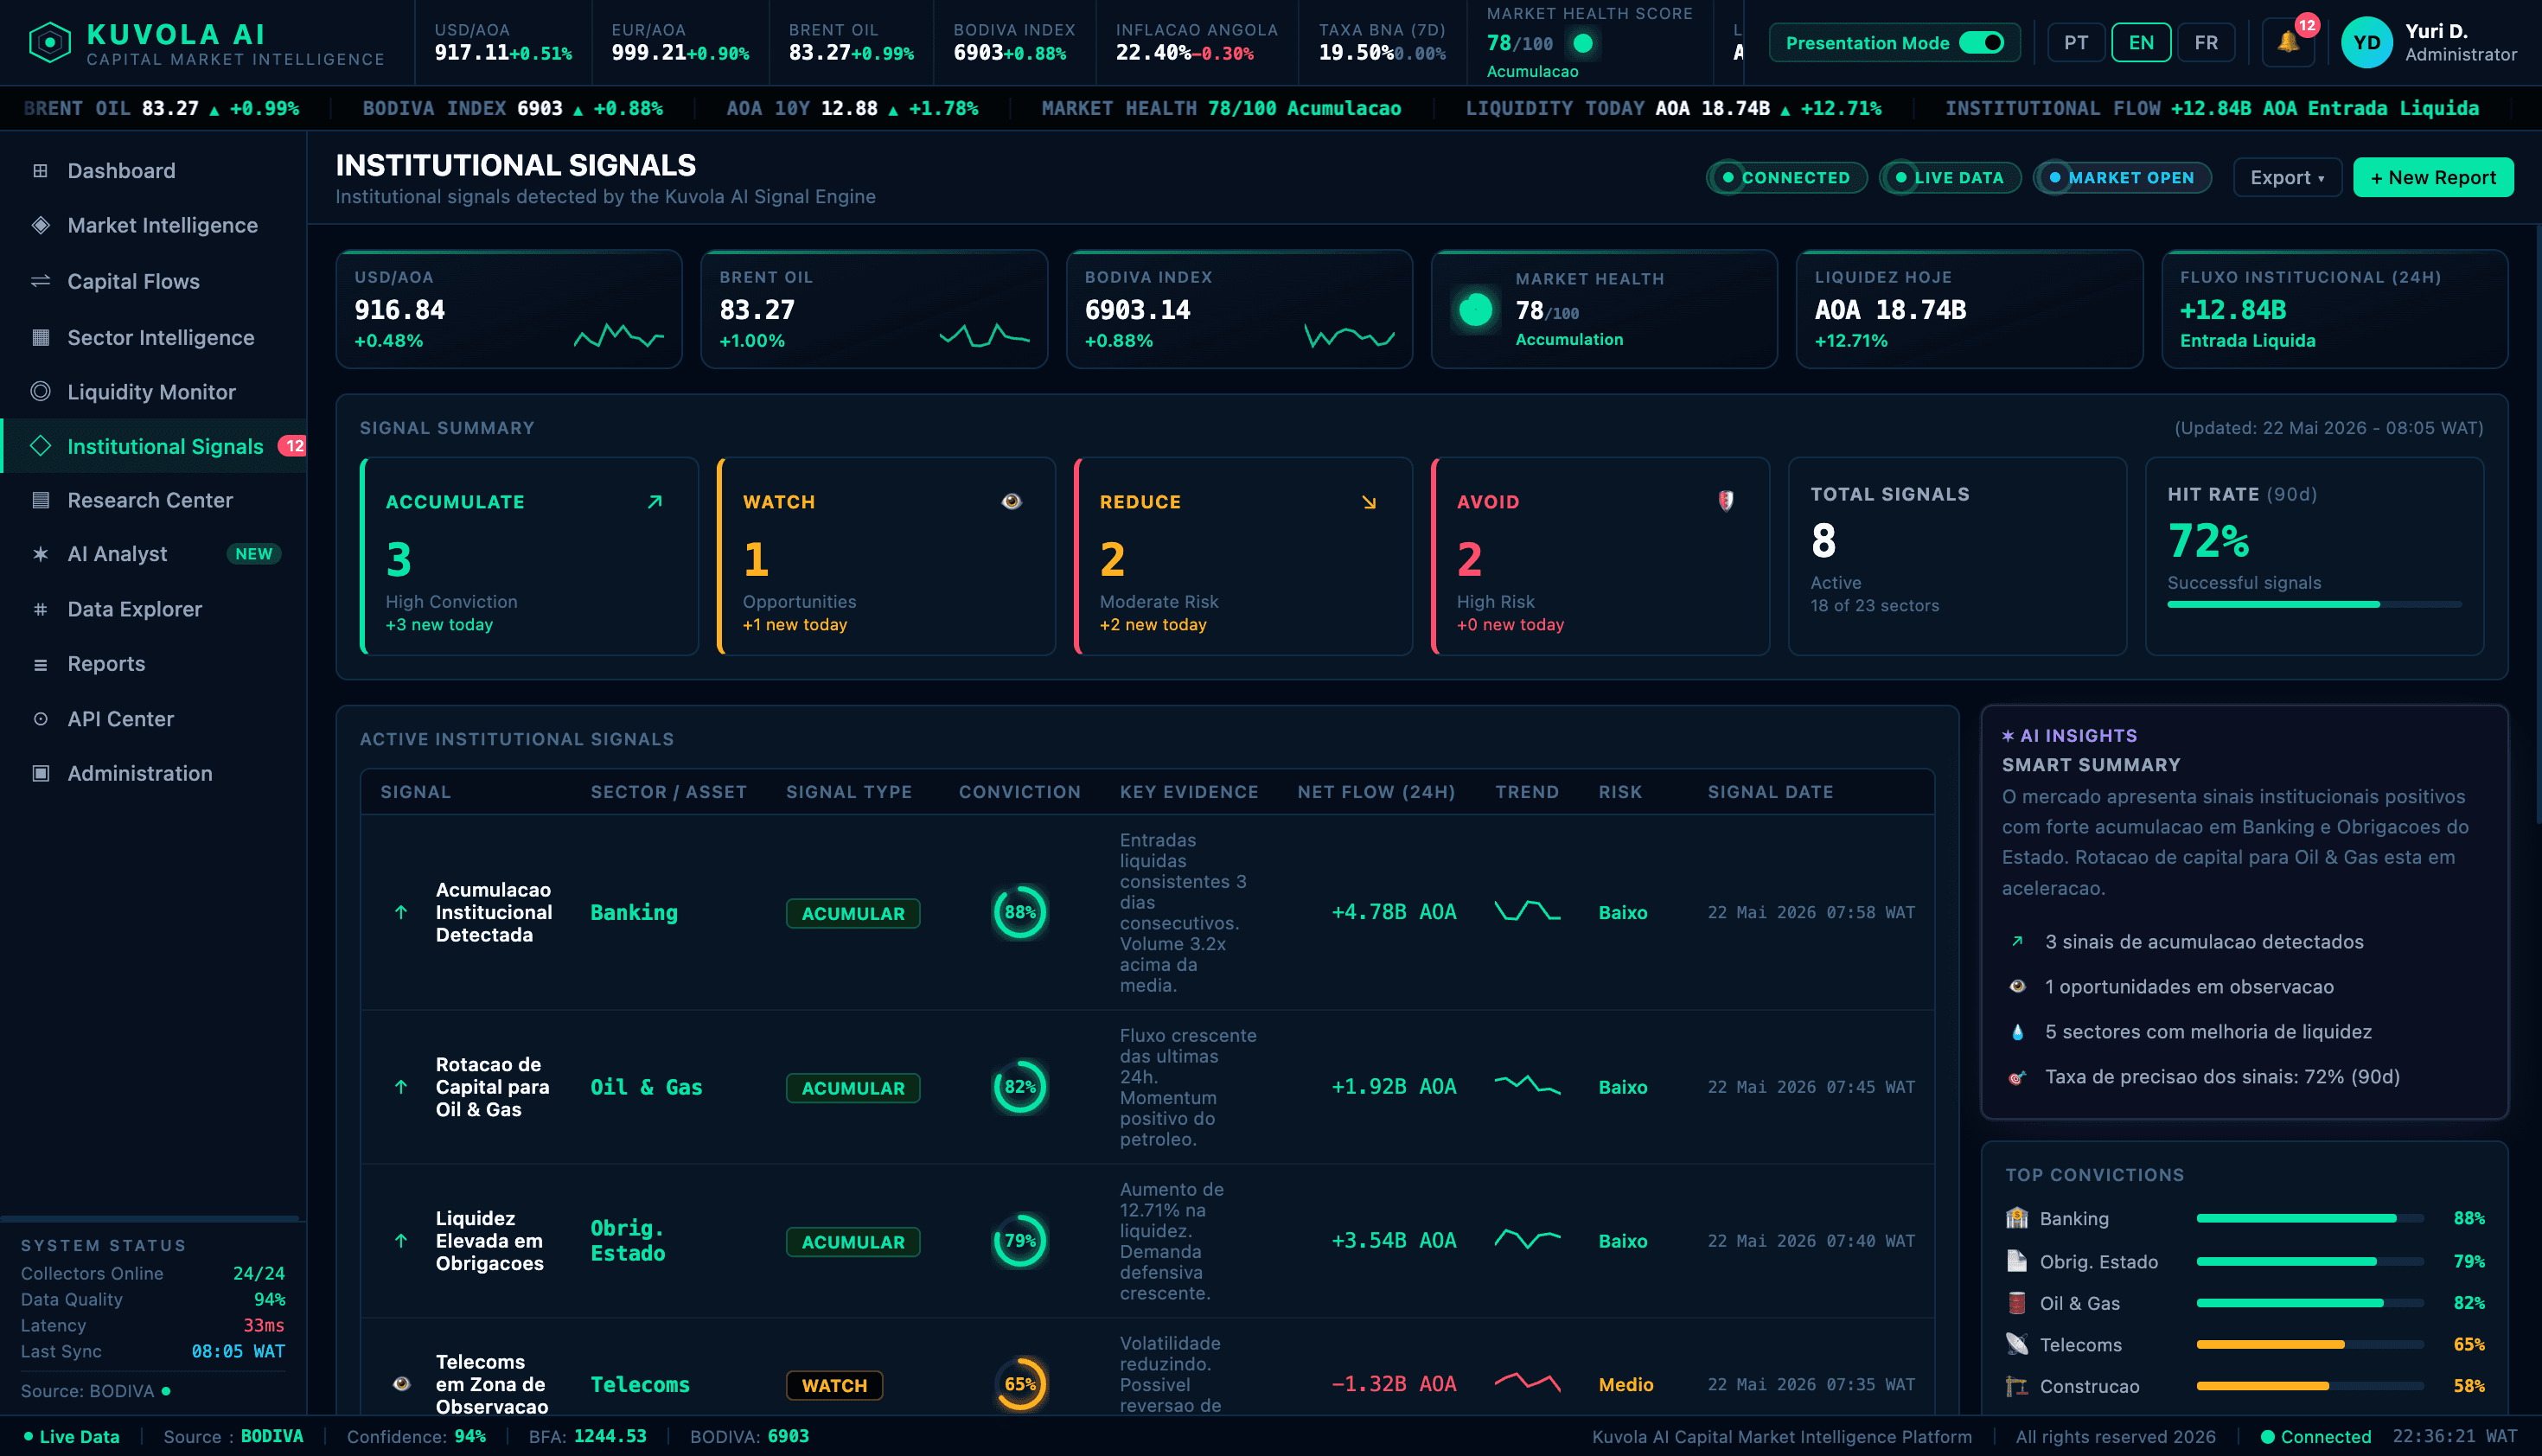The width and height of the screenshot is (2542, 1456).
Task: Click the Construcao crane icon in Top Convictions
Action: [x=2017, y=1386]
